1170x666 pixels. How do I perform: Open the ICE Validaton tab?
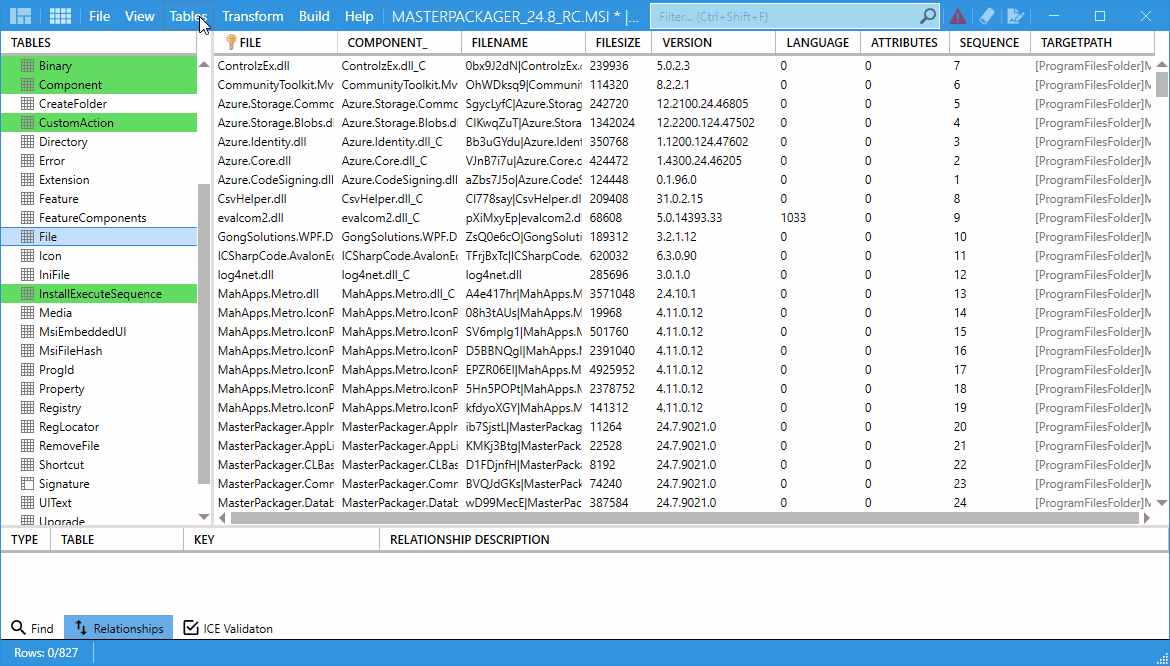[228, 628]
